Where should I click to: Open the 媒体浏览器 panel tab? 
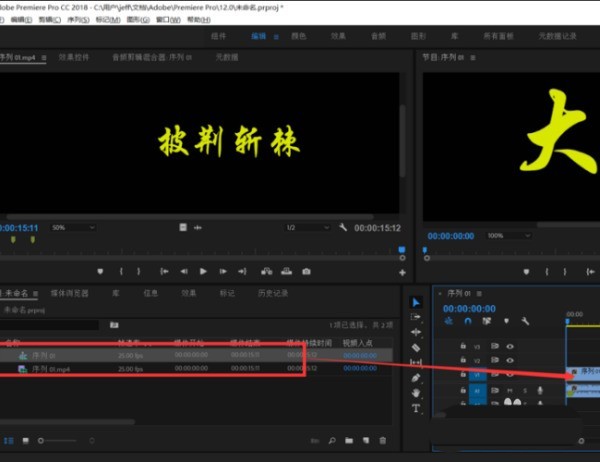click(x=70, y=294)
